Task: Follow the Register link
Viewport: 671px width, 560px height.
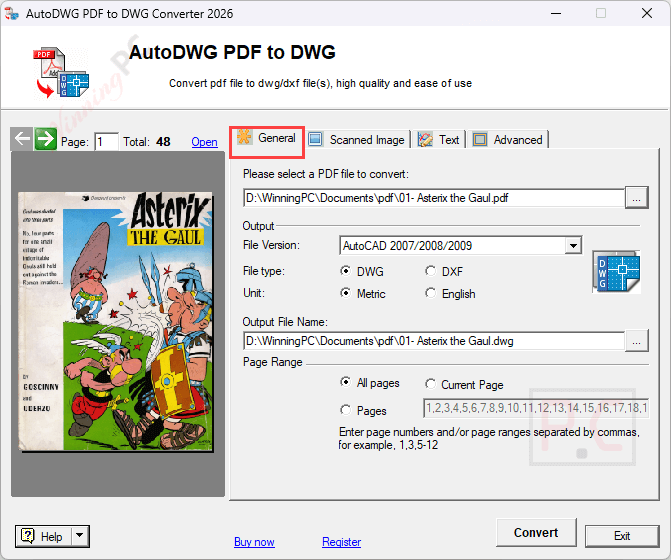Action: click(x=341, y=542)
